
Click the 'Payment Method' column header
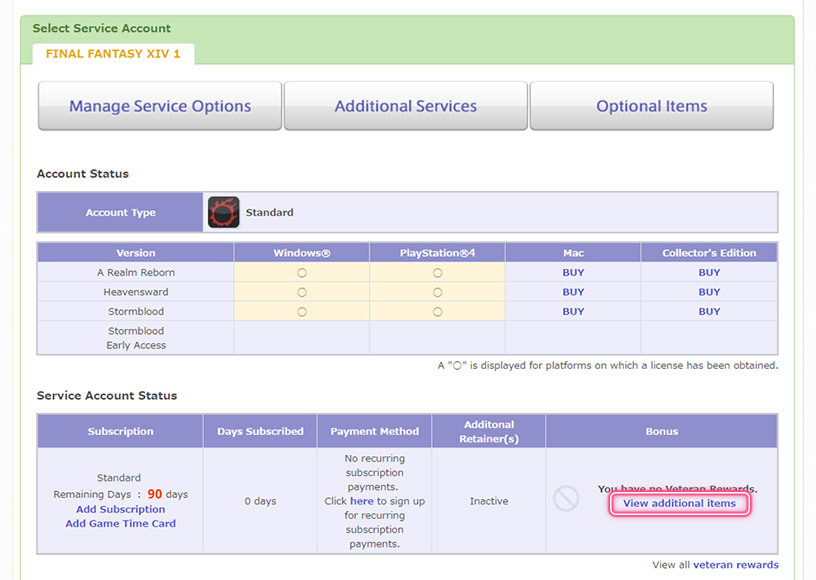click(x=375, y=431)
